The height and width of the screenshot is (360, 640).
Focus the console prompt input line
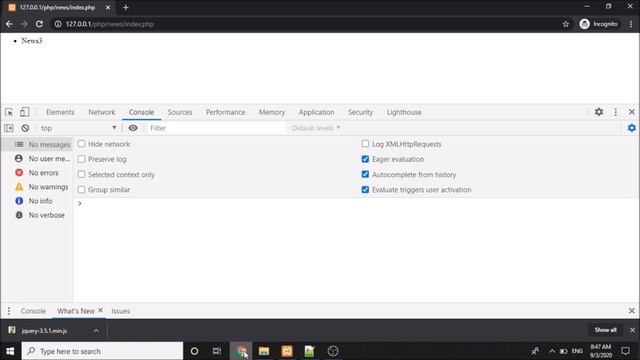point(355,203)
